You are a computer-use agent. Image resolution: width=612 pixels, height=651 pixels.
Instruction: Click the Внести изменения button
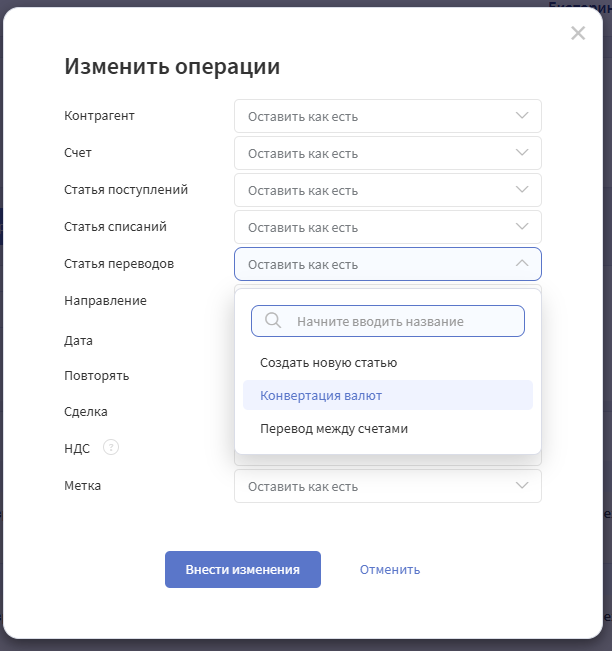tap(243, 569)
